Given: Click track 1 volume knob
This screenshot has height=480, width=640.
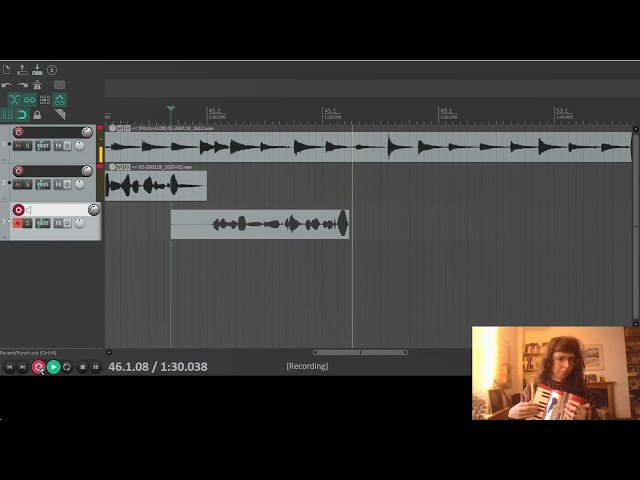Looking at the screenshot, I should pyautogui.click(x=87, y=132).
